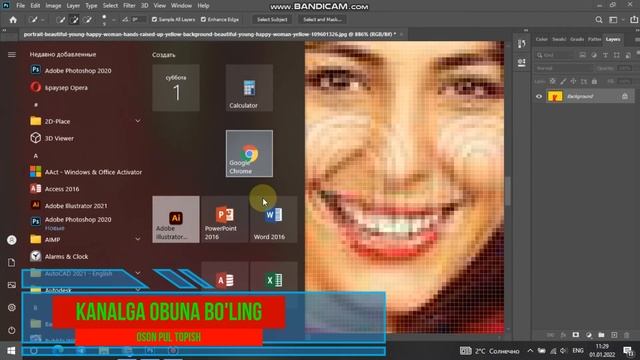Toggle Enhance Edge checkbox
Viewport: 640px width, 360px height.
[203, 20]
